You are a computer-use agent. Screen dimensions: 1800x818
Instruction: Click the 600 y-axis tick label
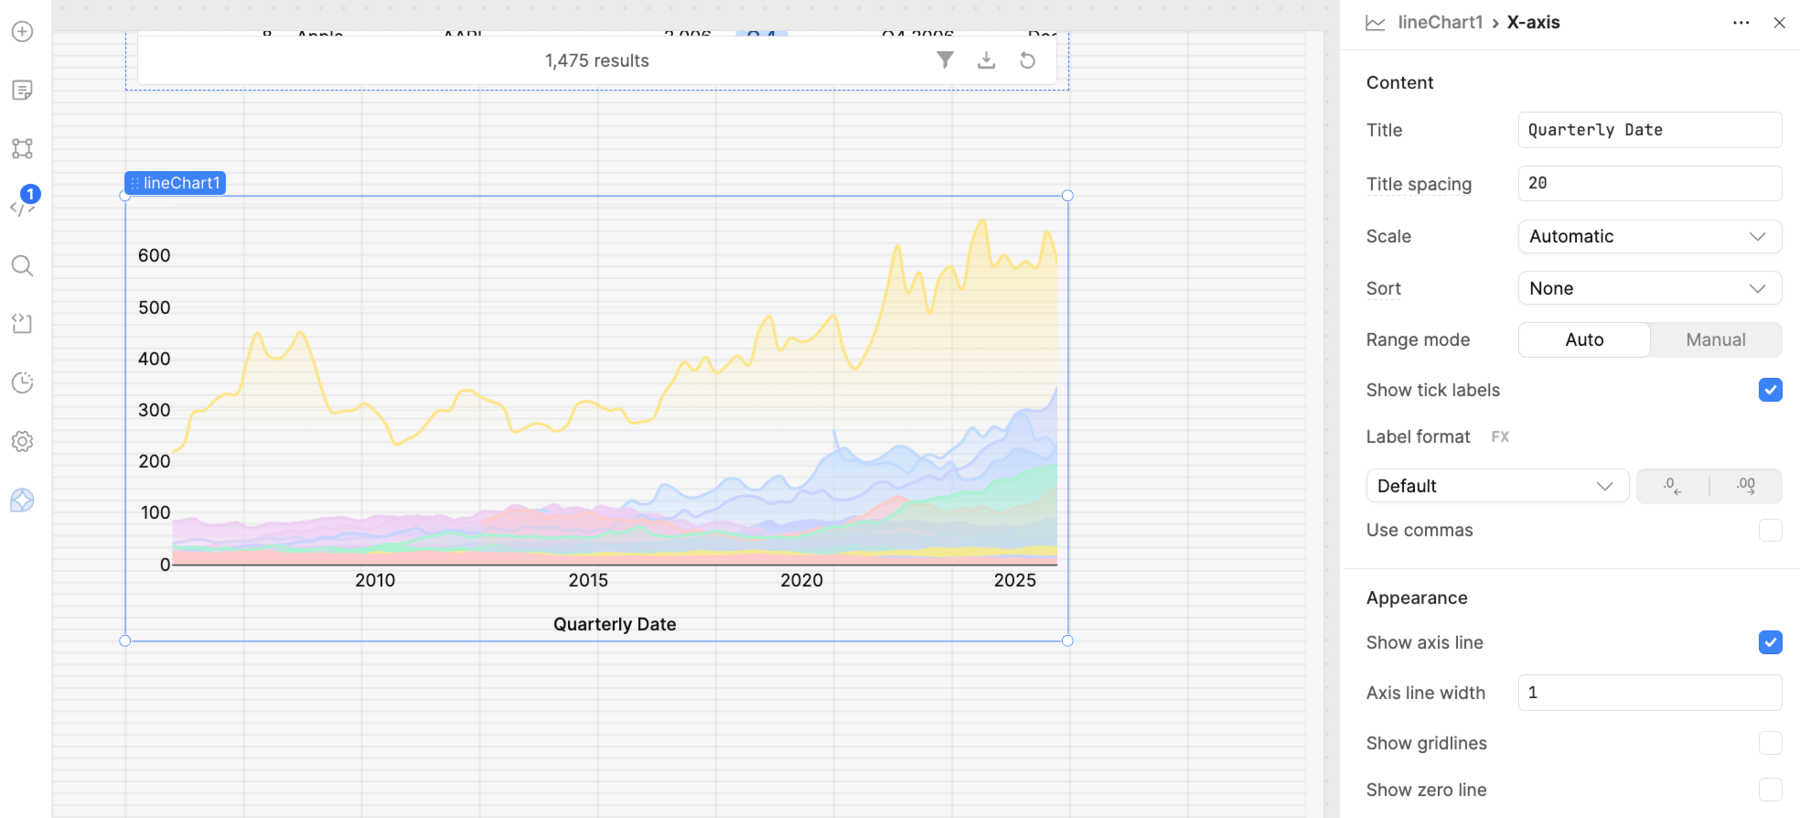point(154,255)
